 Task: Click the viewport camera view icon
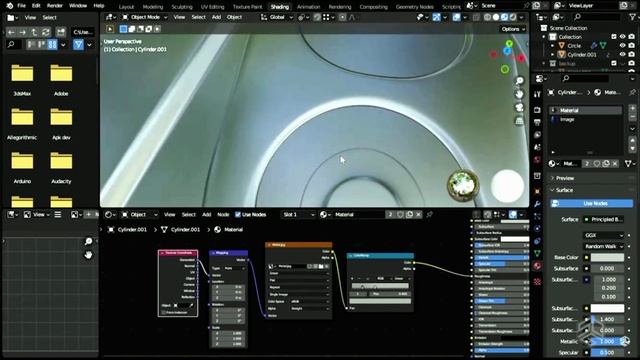519,107
